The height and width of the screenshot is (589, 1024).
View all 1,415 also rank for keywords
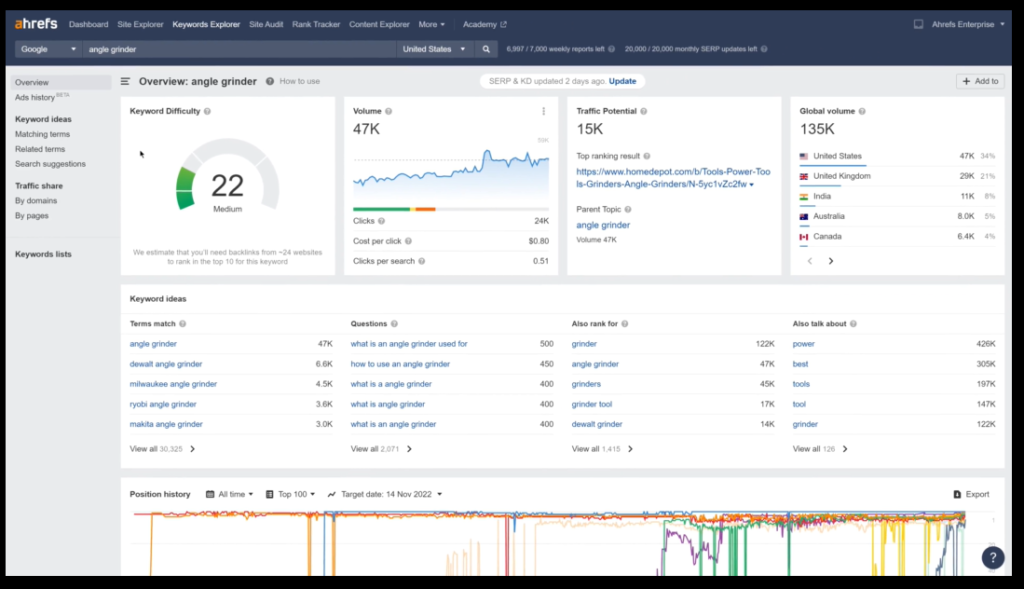[602, 449]
